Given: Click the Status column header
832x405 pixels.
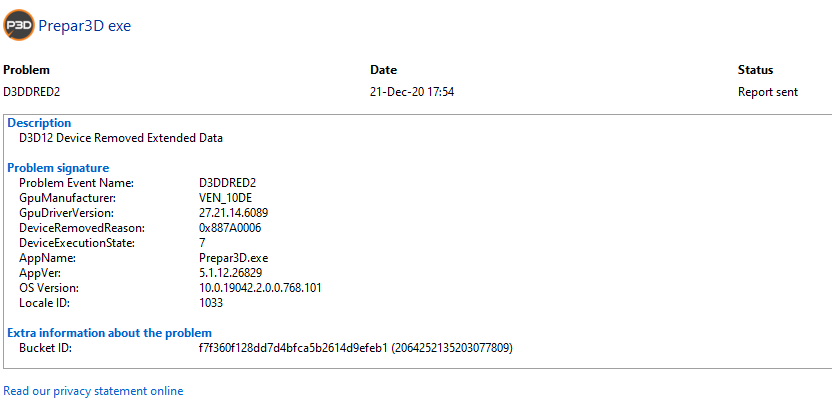Looking at the screenshot, I should point(755,70).
